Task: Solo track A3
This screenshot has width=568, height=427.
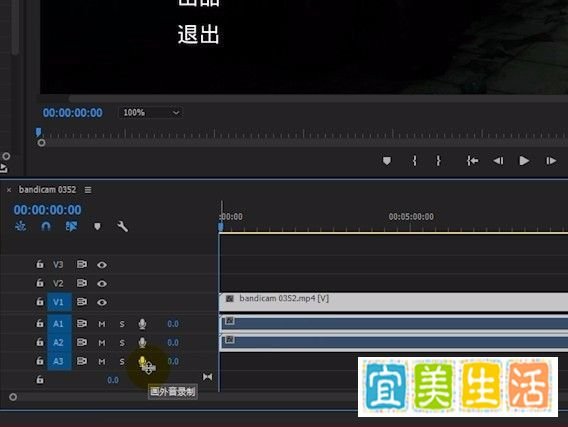Action: [x=122, y=361]
